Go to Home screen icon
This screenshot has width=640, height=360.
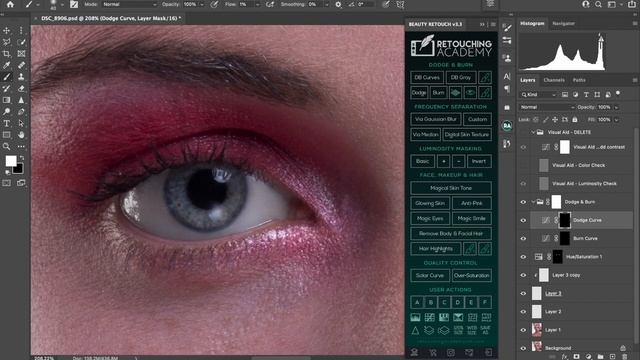(x=10, y=4)
